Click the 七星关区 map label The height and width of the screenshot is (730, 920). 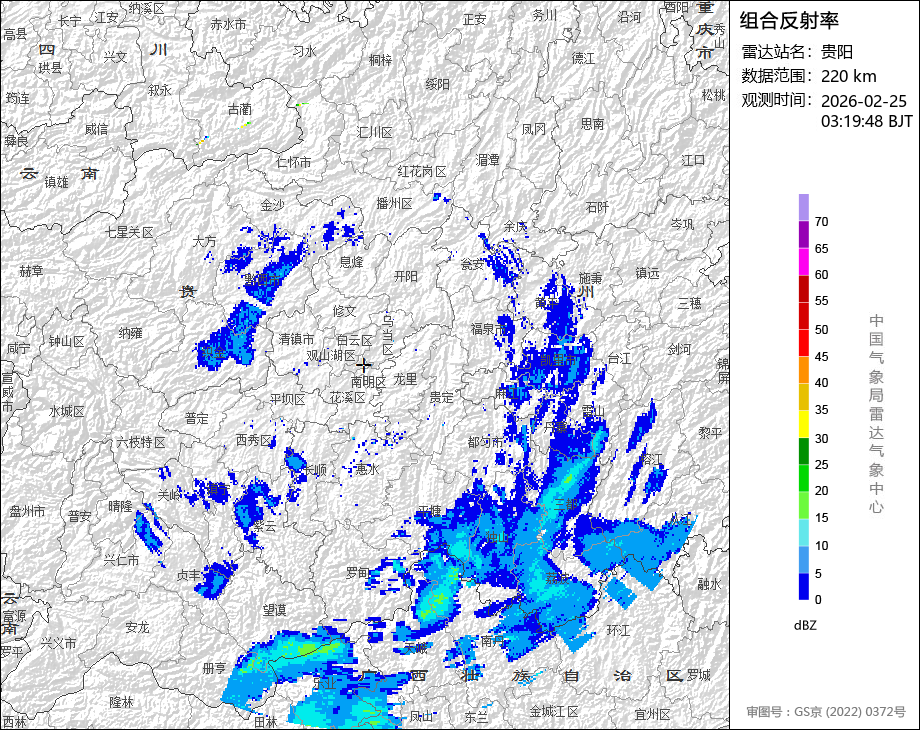click(129, 232)
